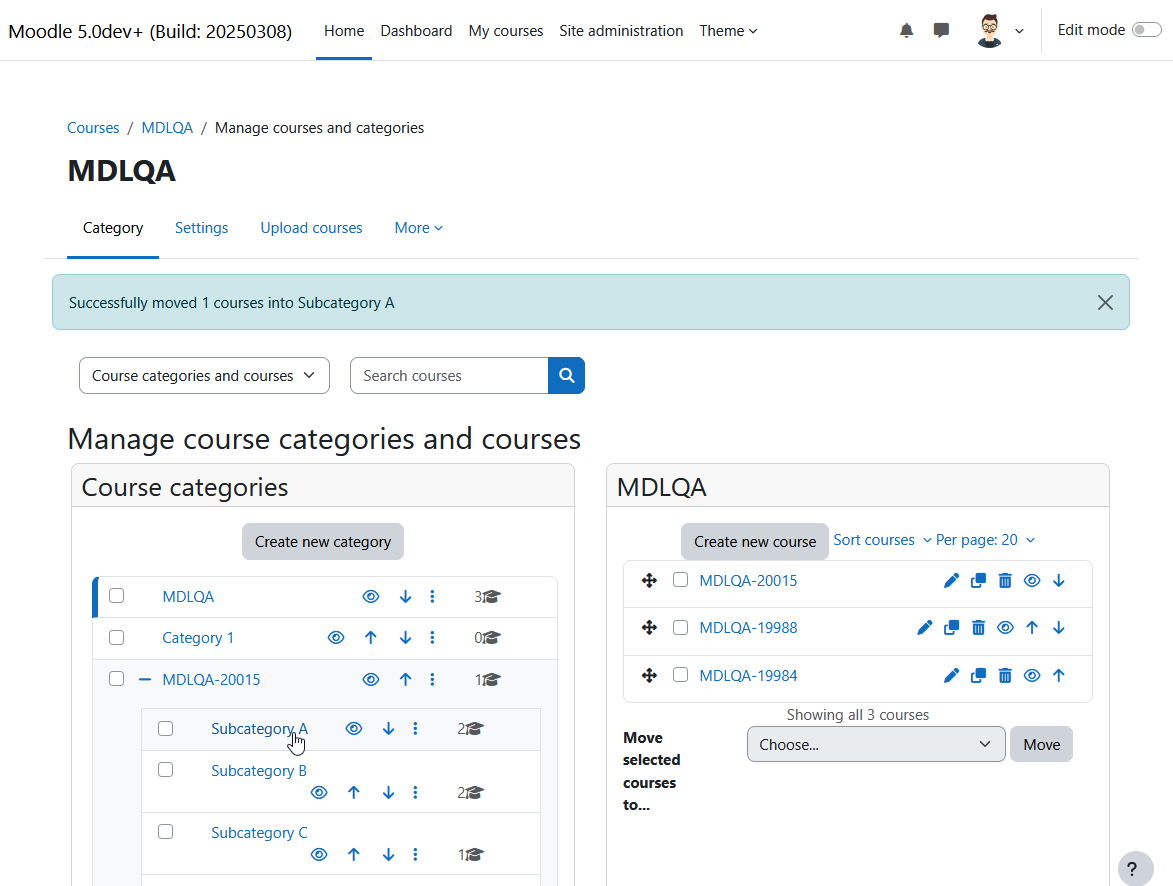Move course MDLQA-20015 down

click(x=1059, y=581)
